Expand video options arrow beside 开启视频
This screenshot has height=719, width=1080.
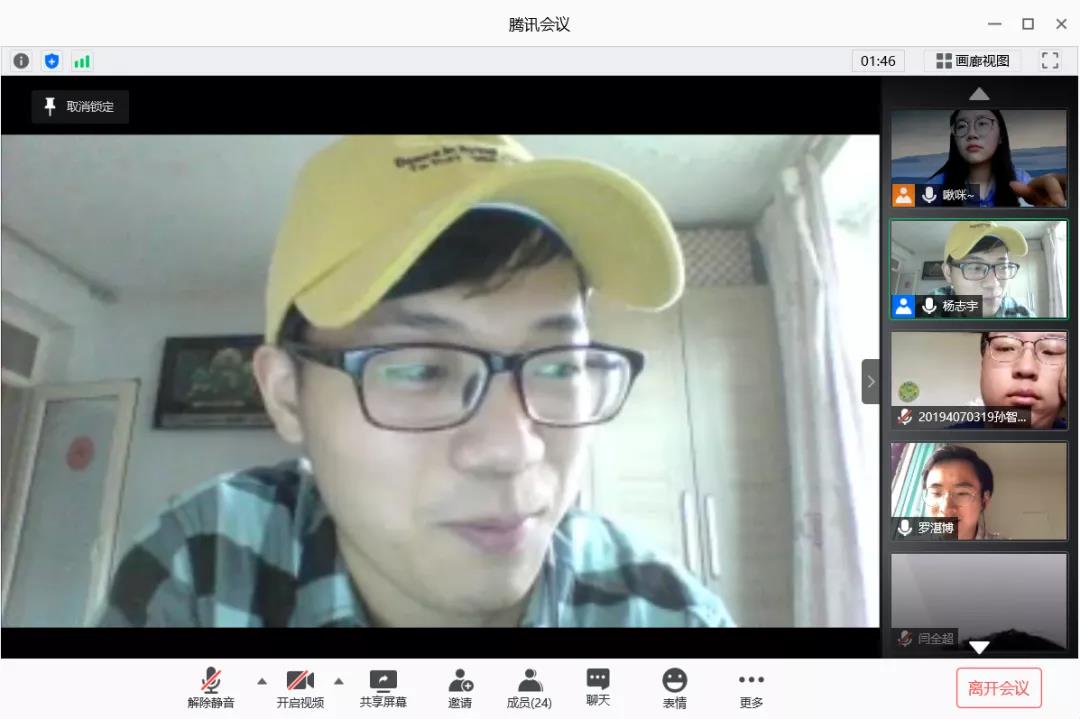point(338,681)
